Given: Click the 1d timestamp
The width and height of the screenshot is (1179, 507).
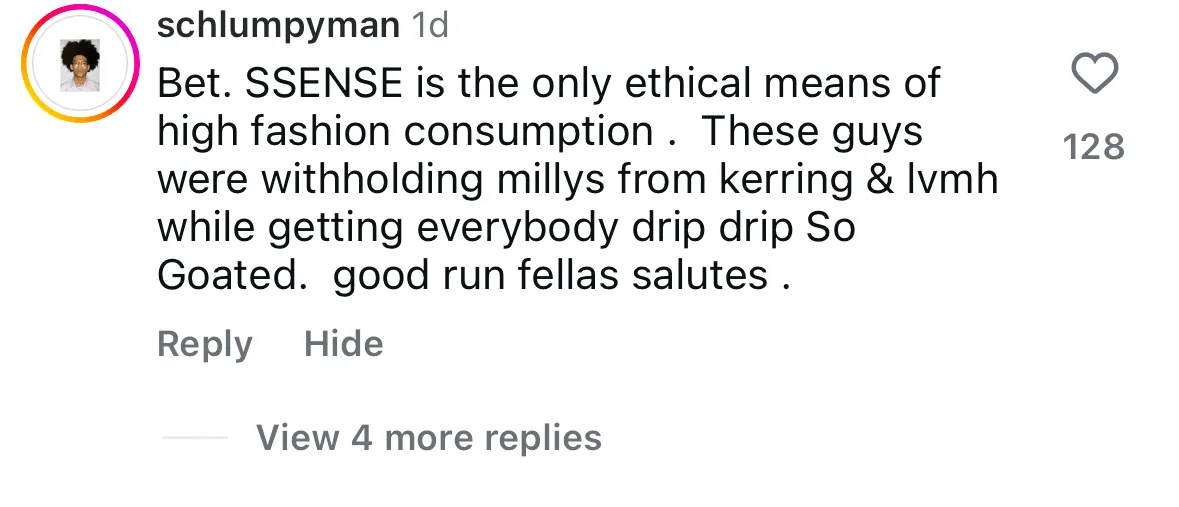Looking at the screenshot, I should (x=430, y=27).
